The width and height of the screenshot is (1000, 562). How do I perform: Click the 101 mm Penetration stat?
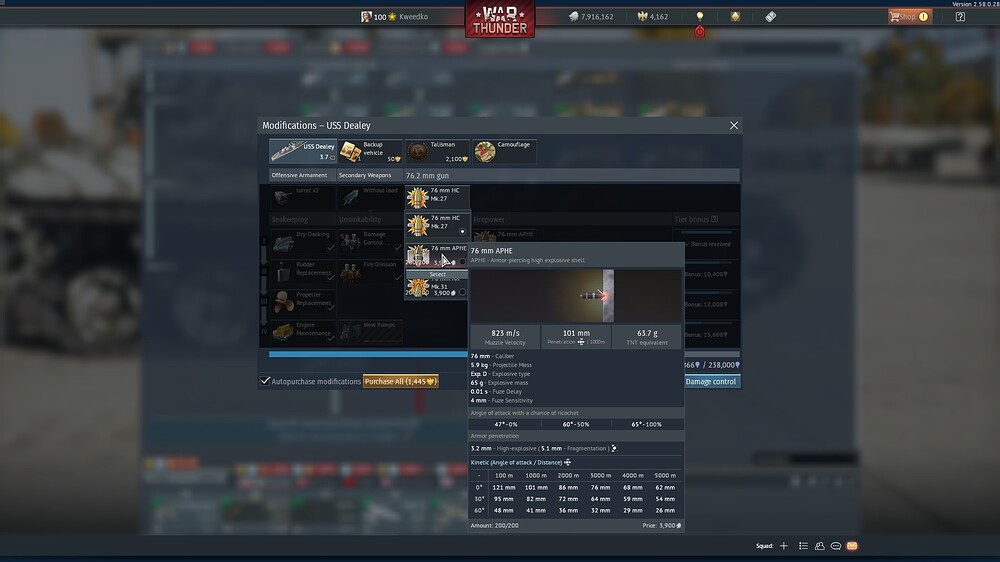tap(576, 337)
